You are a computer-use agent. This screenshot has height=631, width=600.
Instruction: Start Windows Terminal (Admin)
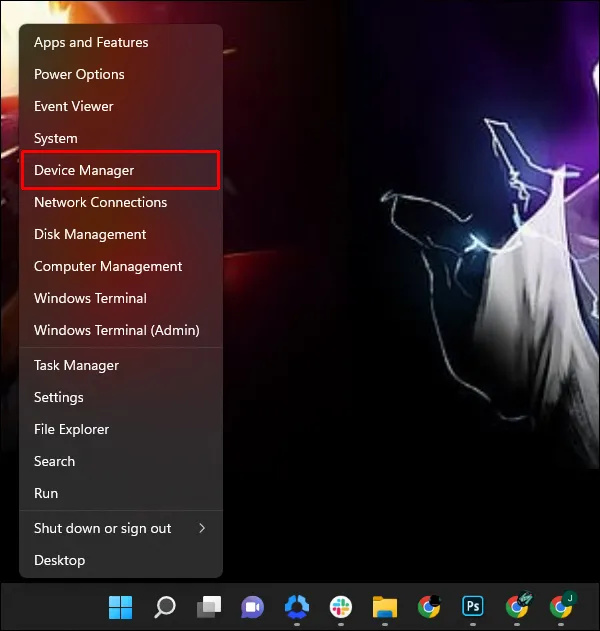pos(121,330)
